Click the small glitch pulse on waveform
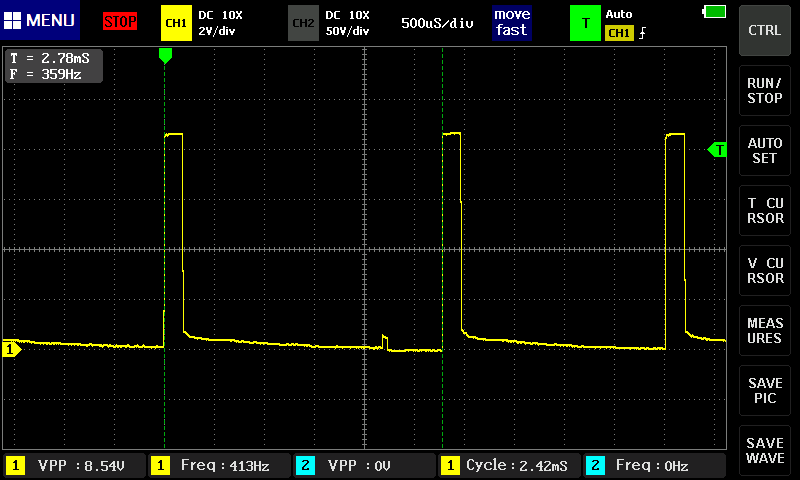The image size is (800, 480). pos(385,342)
